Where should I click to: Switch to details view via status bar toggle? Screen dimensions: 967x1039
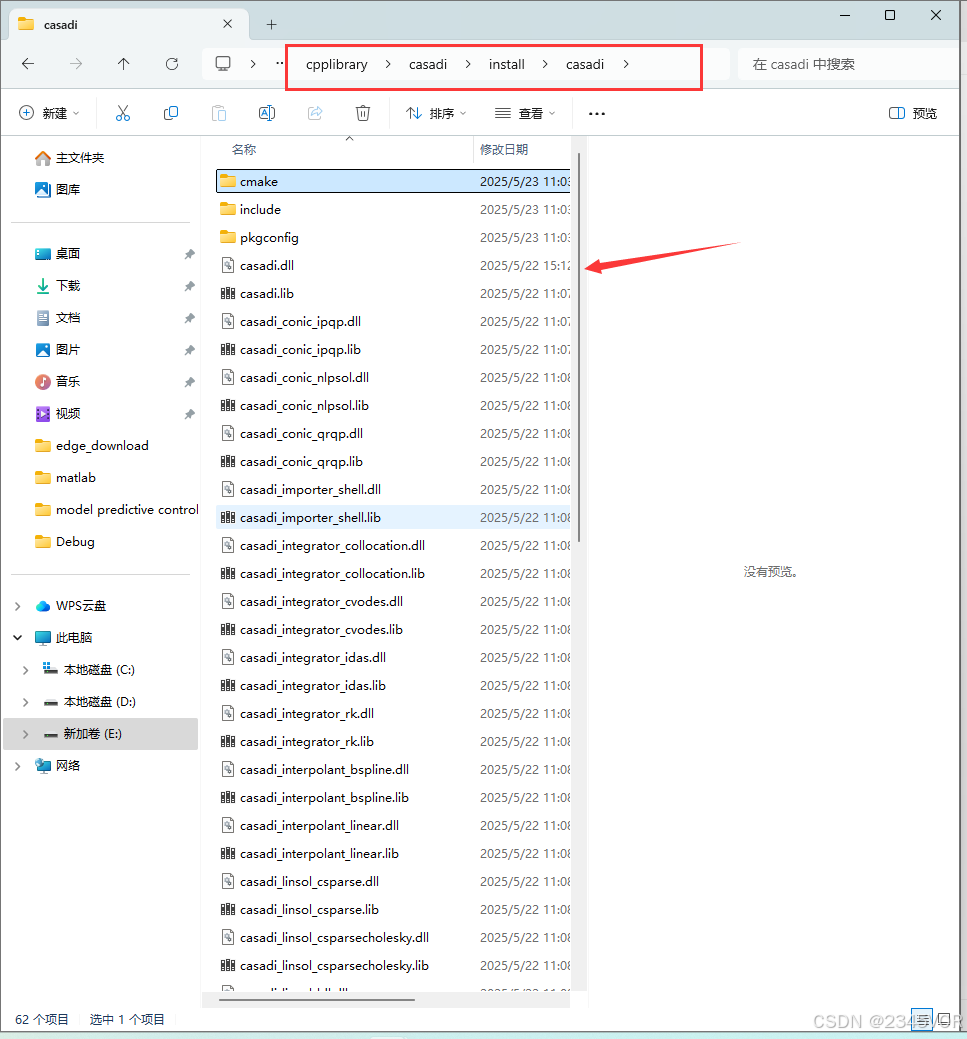click(922, 1019)
